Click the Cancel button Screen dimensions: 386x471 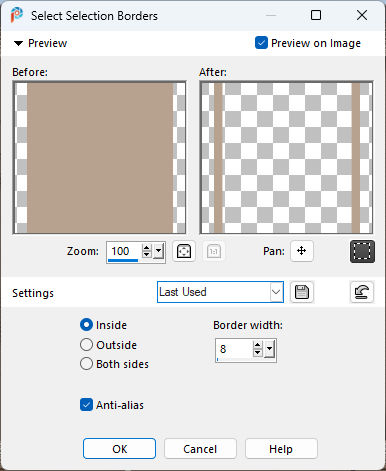[x=200, y=449]
